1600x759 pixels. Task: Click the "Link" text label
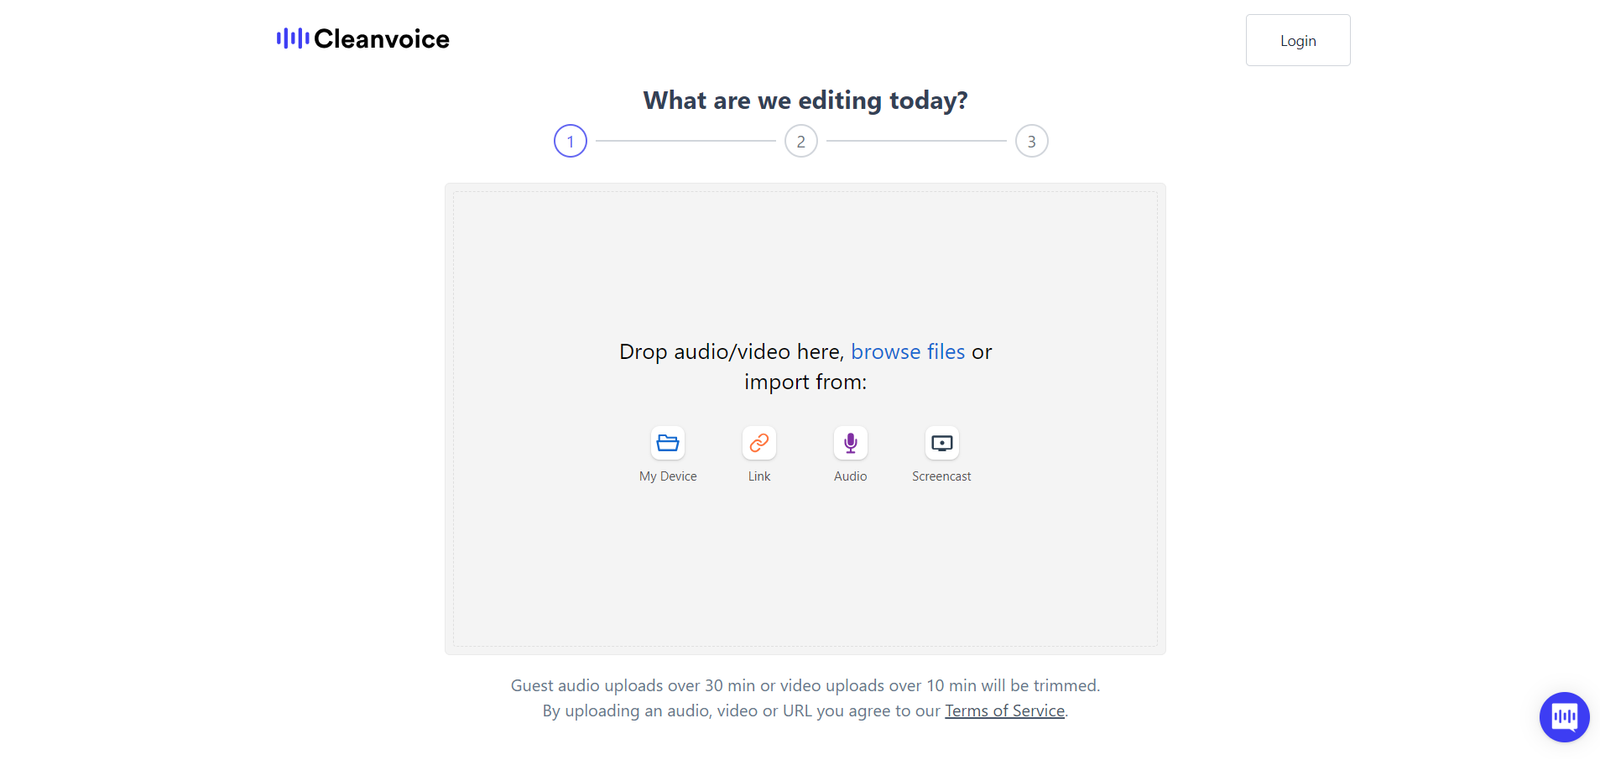(759, 476)
